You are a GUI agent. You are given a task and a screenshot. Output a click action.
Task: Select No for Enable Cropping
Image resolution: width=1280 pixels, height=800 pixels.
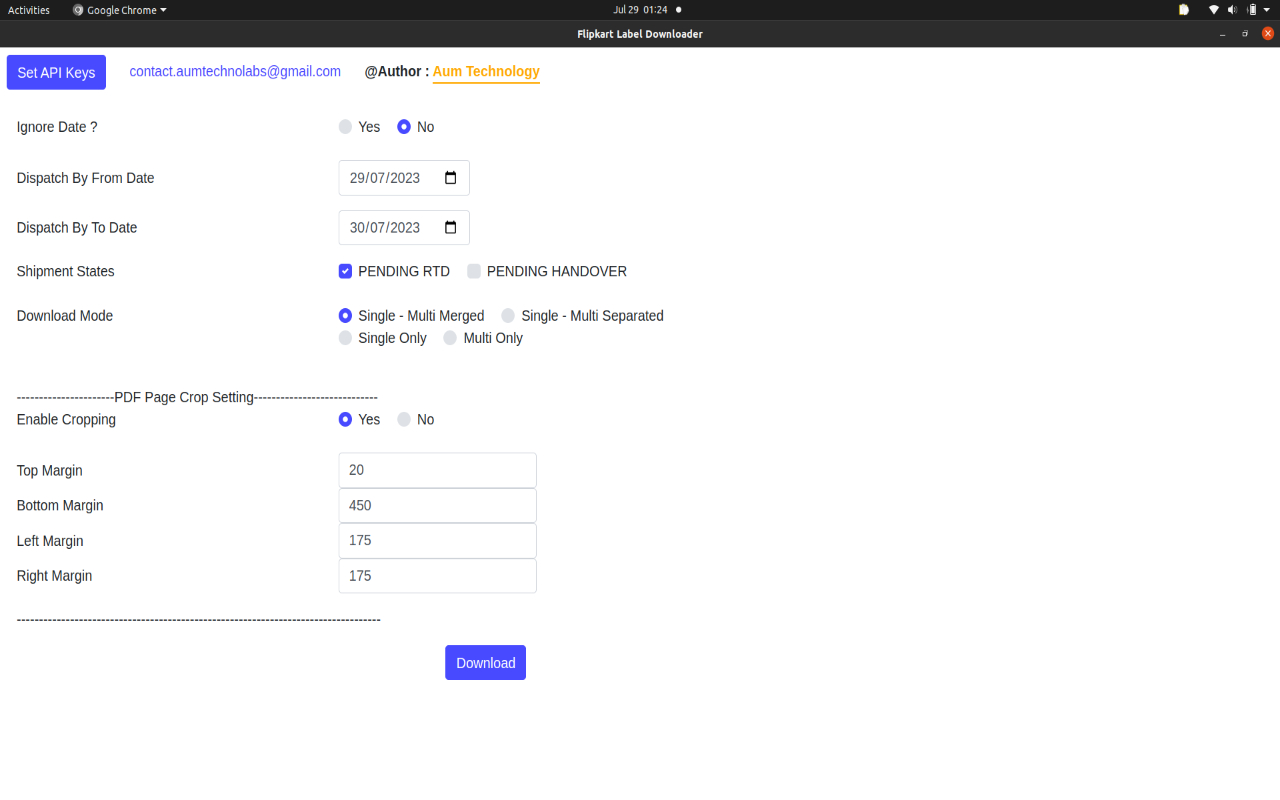tap(404, 420)
